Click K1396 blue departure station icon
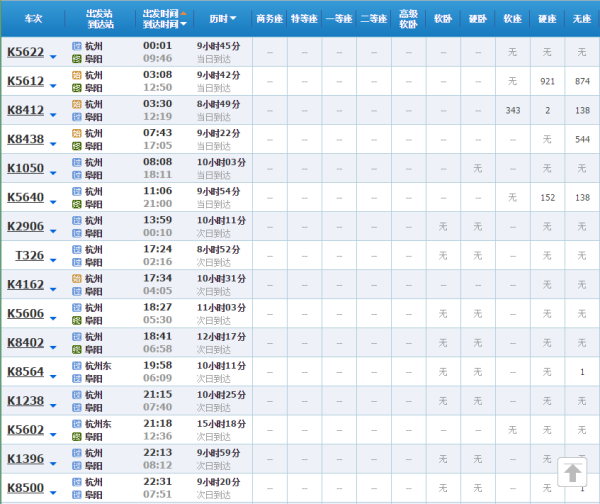 click(x=77, y=453)
